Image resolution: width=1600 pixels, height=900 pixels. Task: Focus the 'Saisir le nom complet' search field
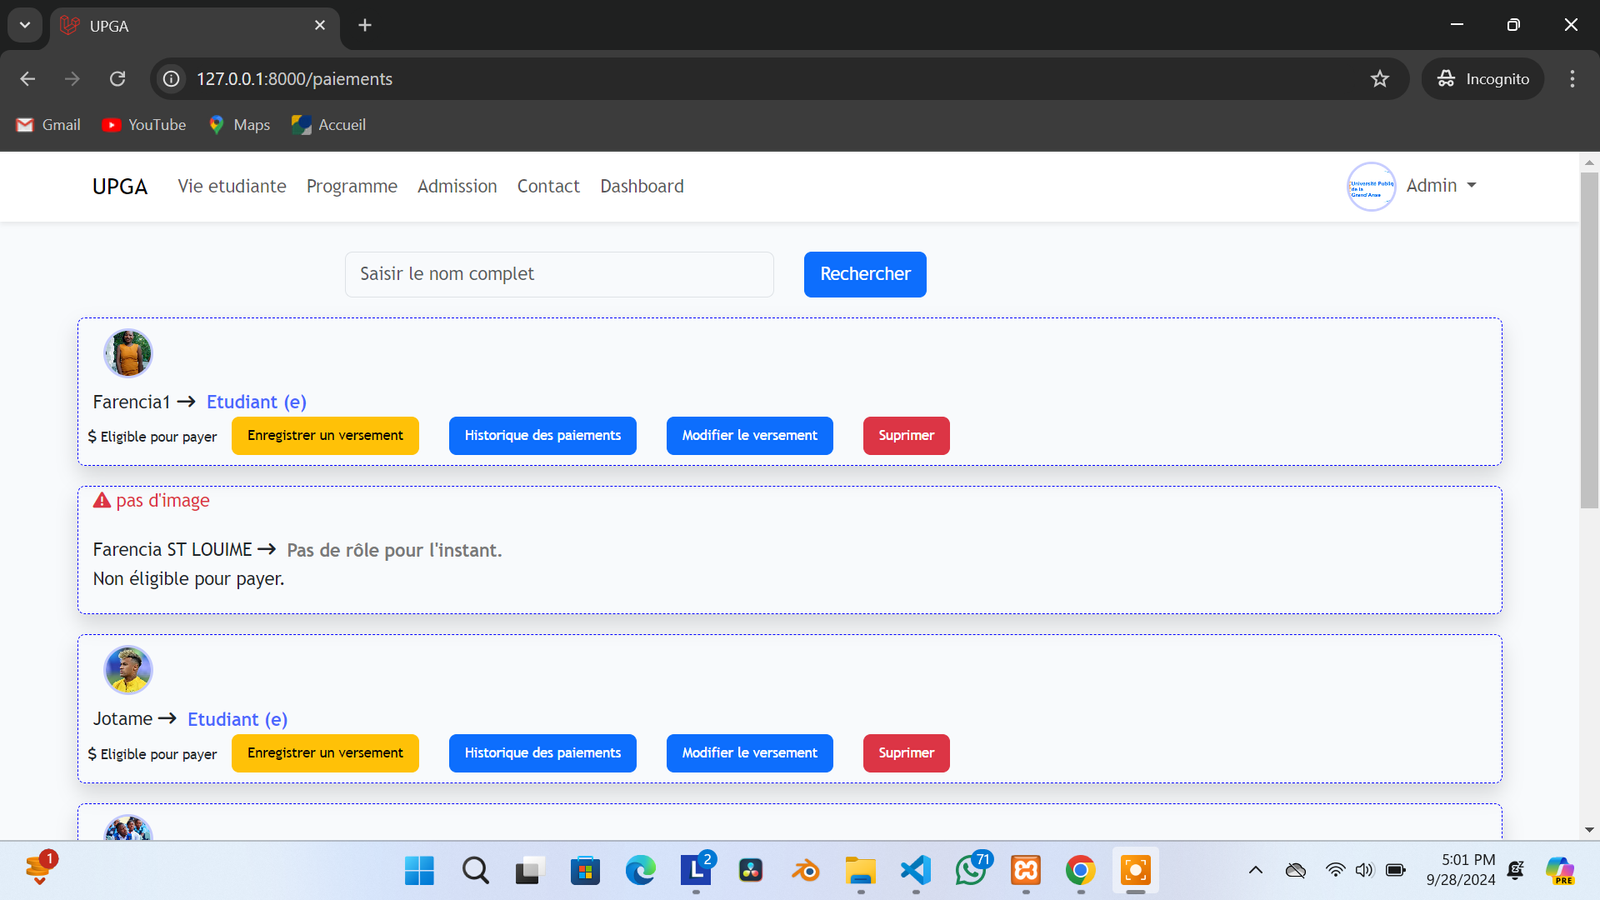559,274
